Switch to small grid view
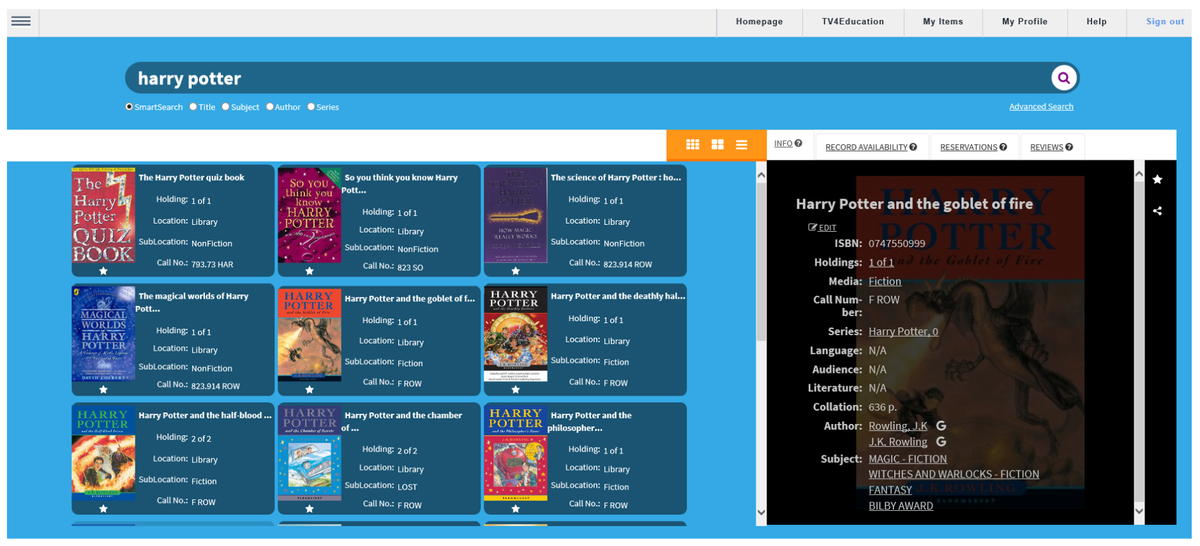Viewport: 1200px width, 546px height. 693,145
